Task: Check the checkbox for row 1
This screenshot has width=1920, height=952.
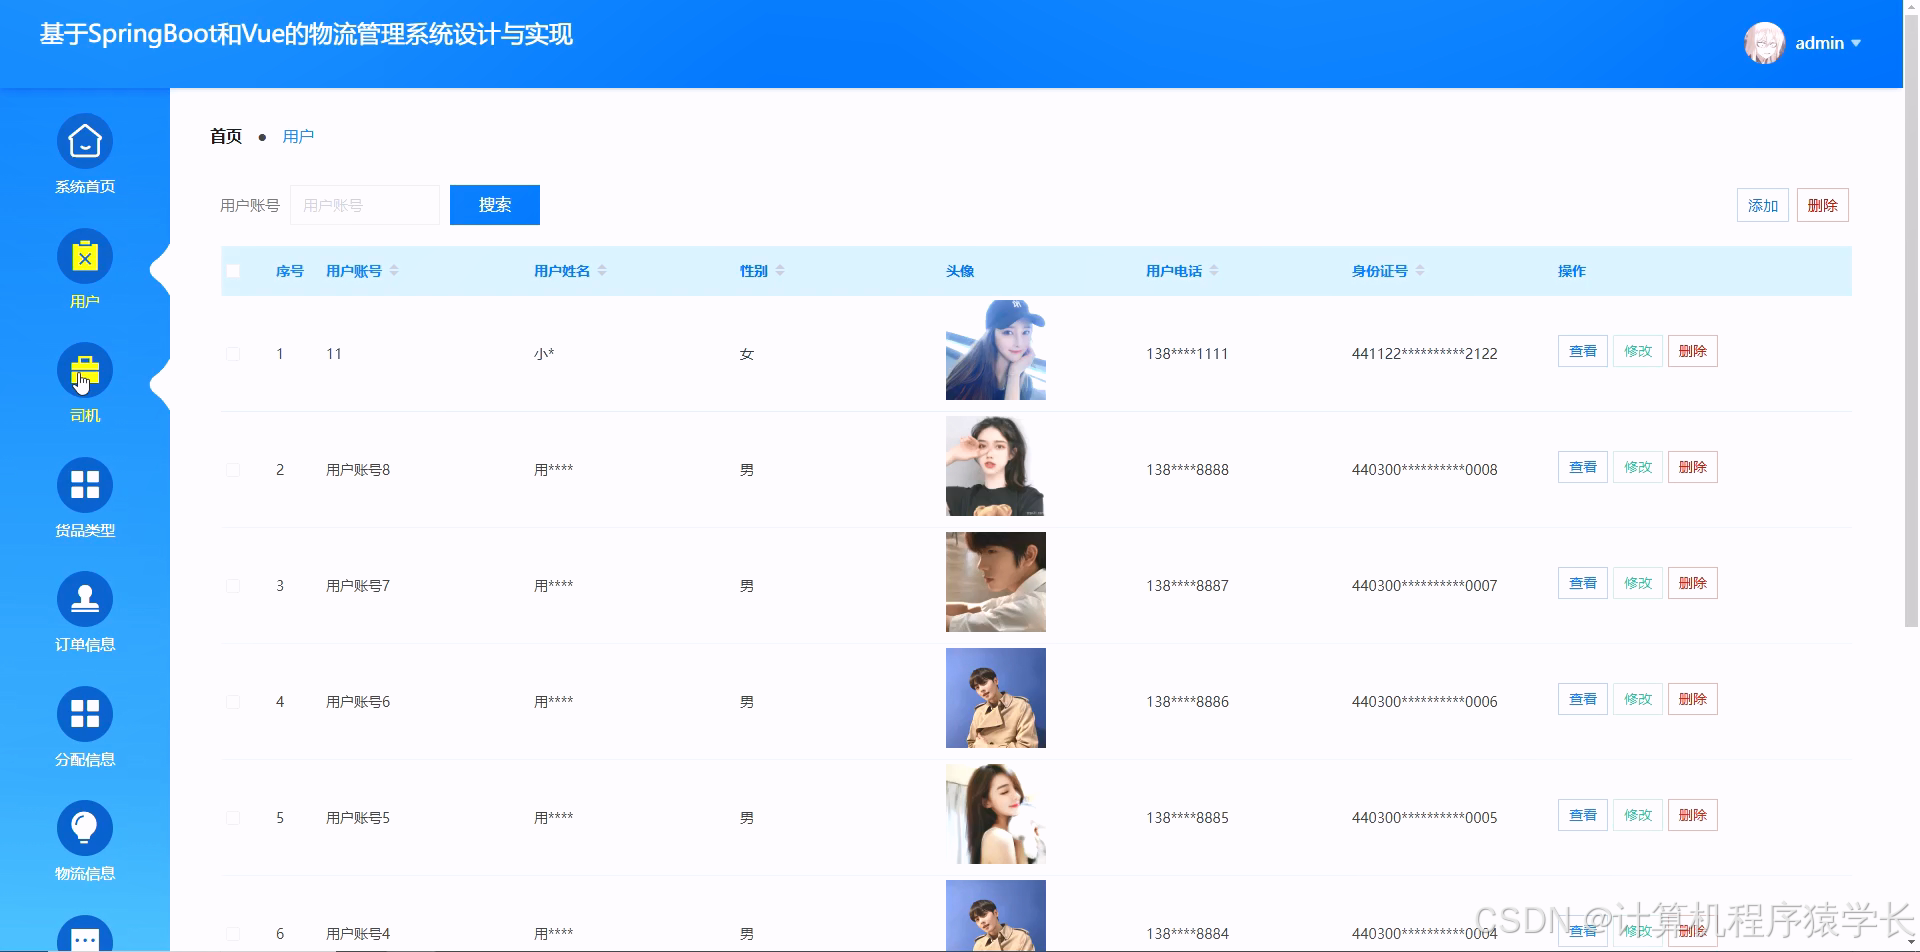Action: (233, 353)
